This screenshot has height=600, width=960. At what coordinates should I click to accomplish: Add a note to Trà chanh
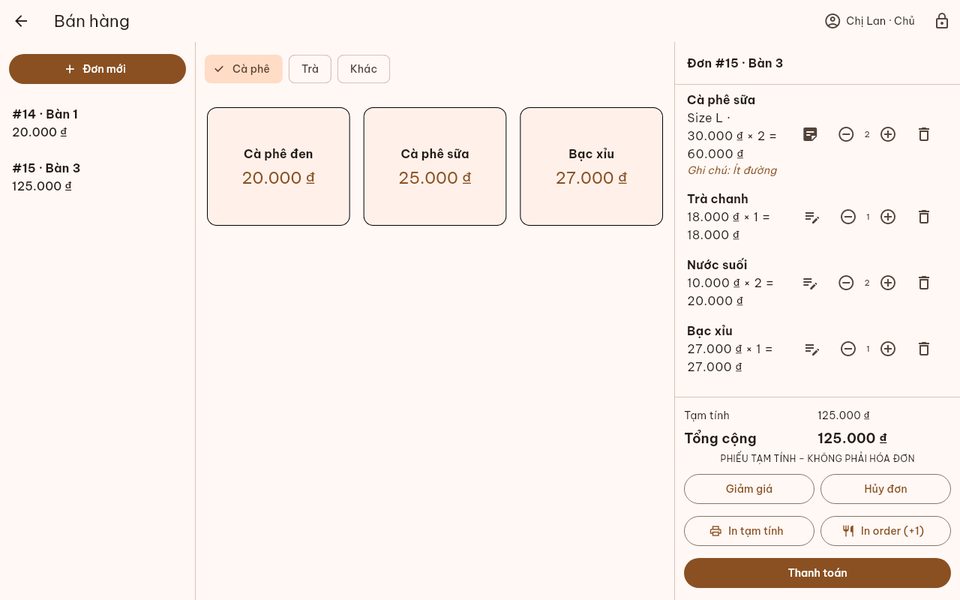tap(811, 217)
